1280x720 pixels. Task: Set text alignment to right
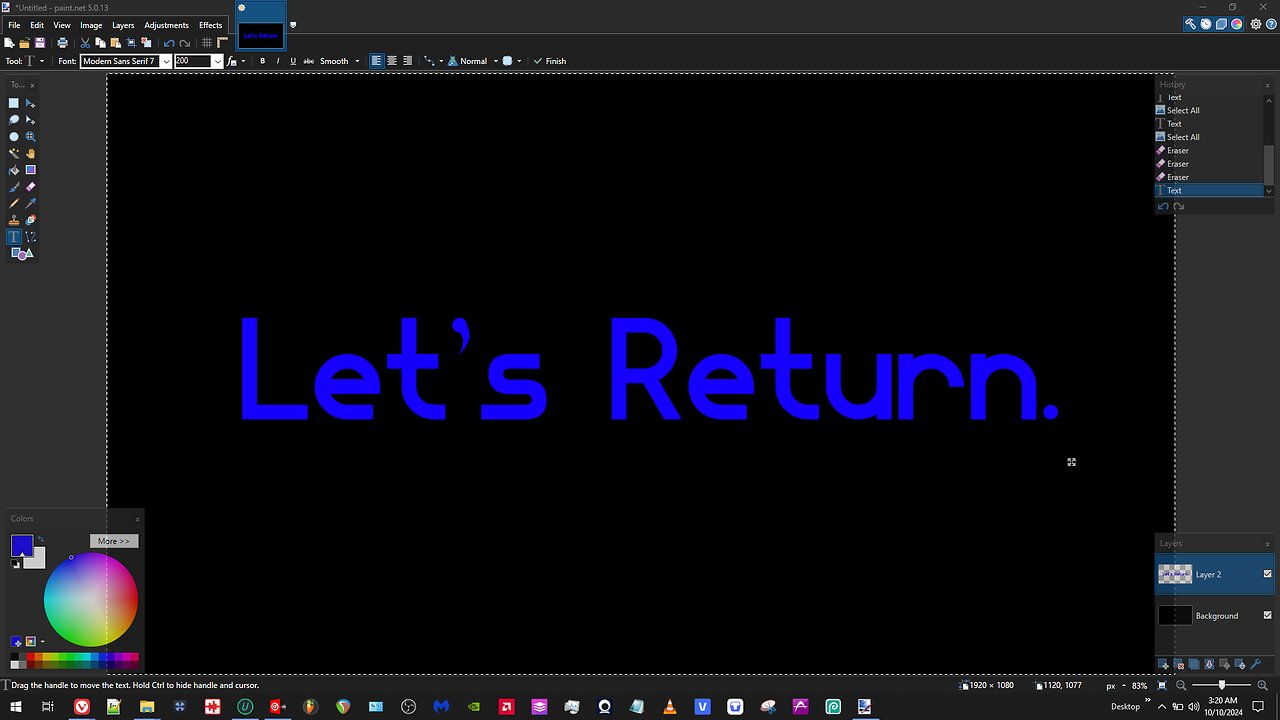click(x=407, y=61)
